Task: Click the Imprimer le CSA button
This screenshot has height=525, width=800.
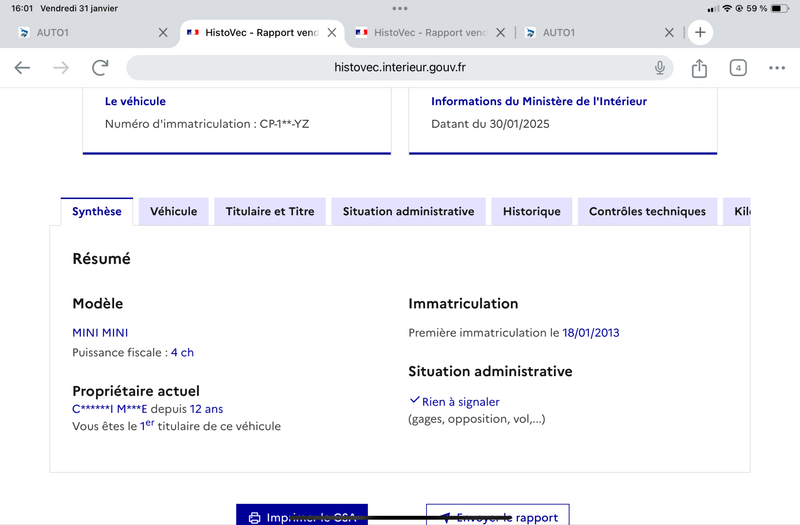Action: [302, 515]
